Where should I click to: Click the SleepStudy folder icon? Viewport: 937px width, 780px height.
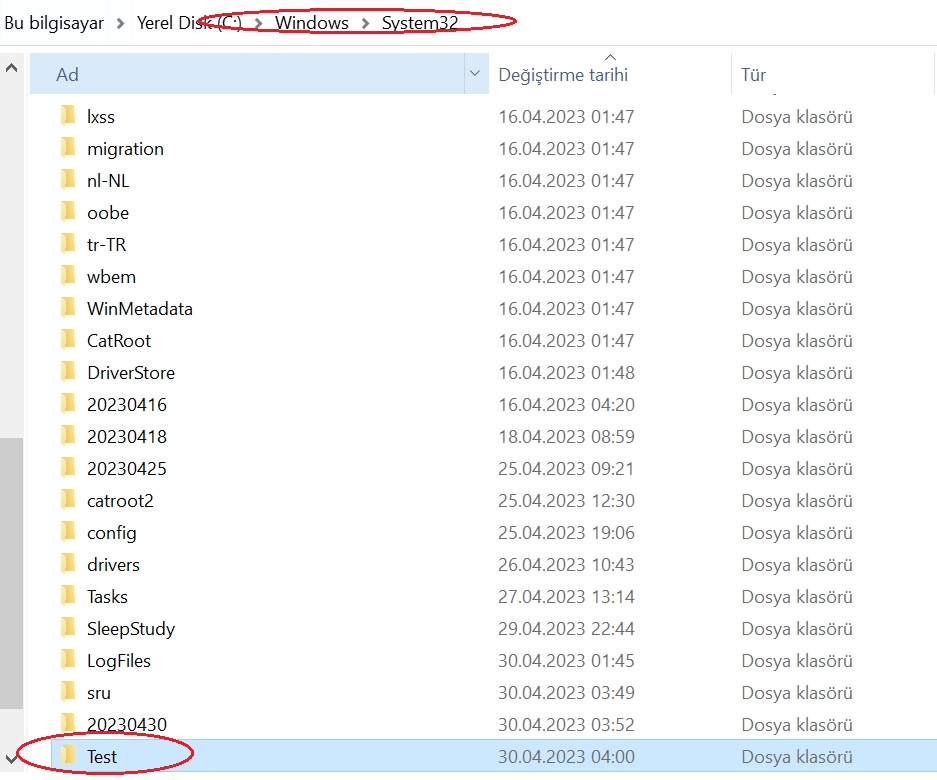(x=68, y=628)
